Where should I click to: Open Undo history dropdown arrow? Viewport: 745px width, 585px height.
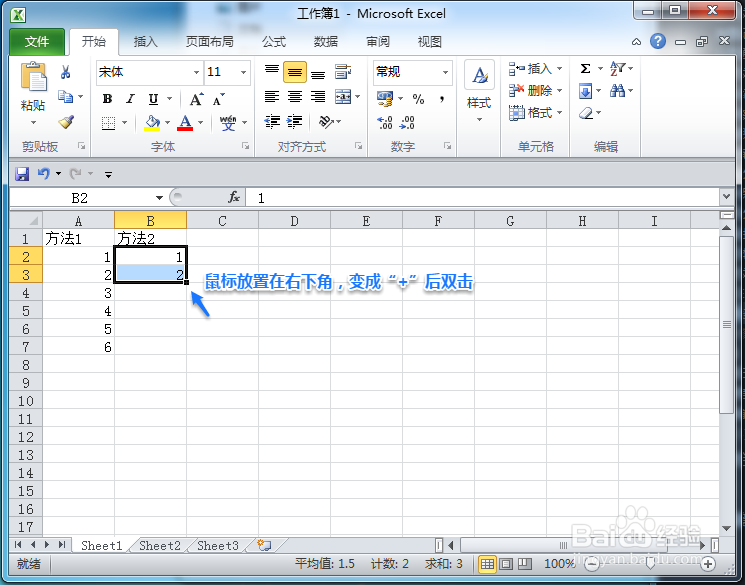(58, 173)
